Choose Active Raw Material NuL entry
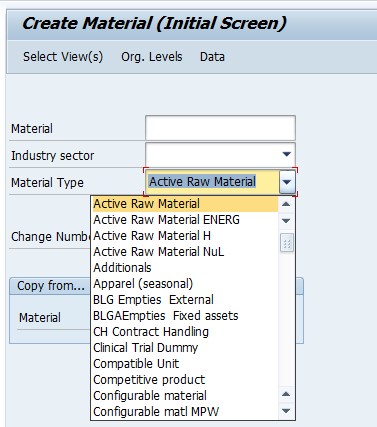Screen dimensions: 377x427 [184, 252]
